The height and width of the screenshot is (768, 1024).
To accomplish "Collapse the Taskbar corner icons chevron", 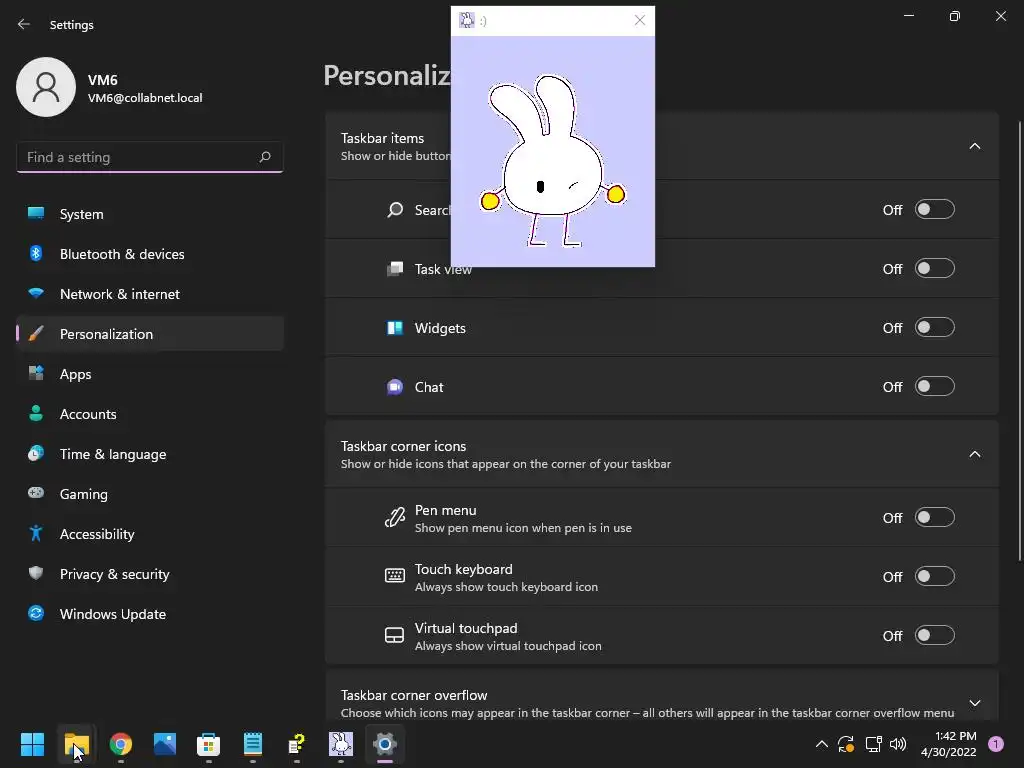I will (x=974, y=454).
